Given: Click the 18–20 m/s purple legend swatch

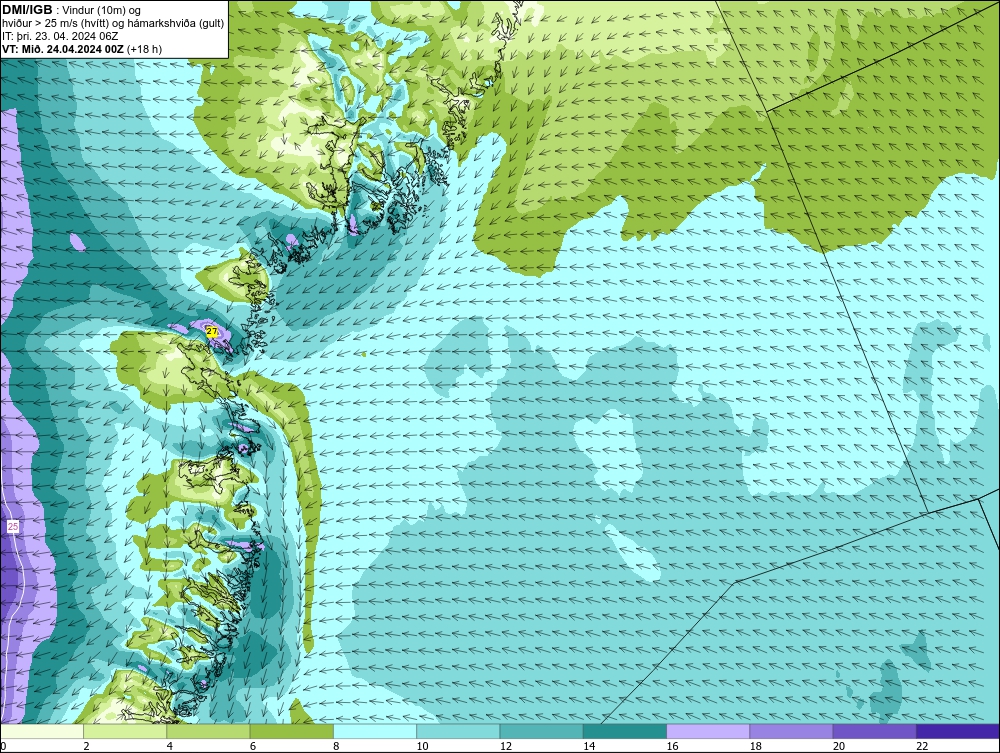Looking at the screenshot, I should (791, 731).
